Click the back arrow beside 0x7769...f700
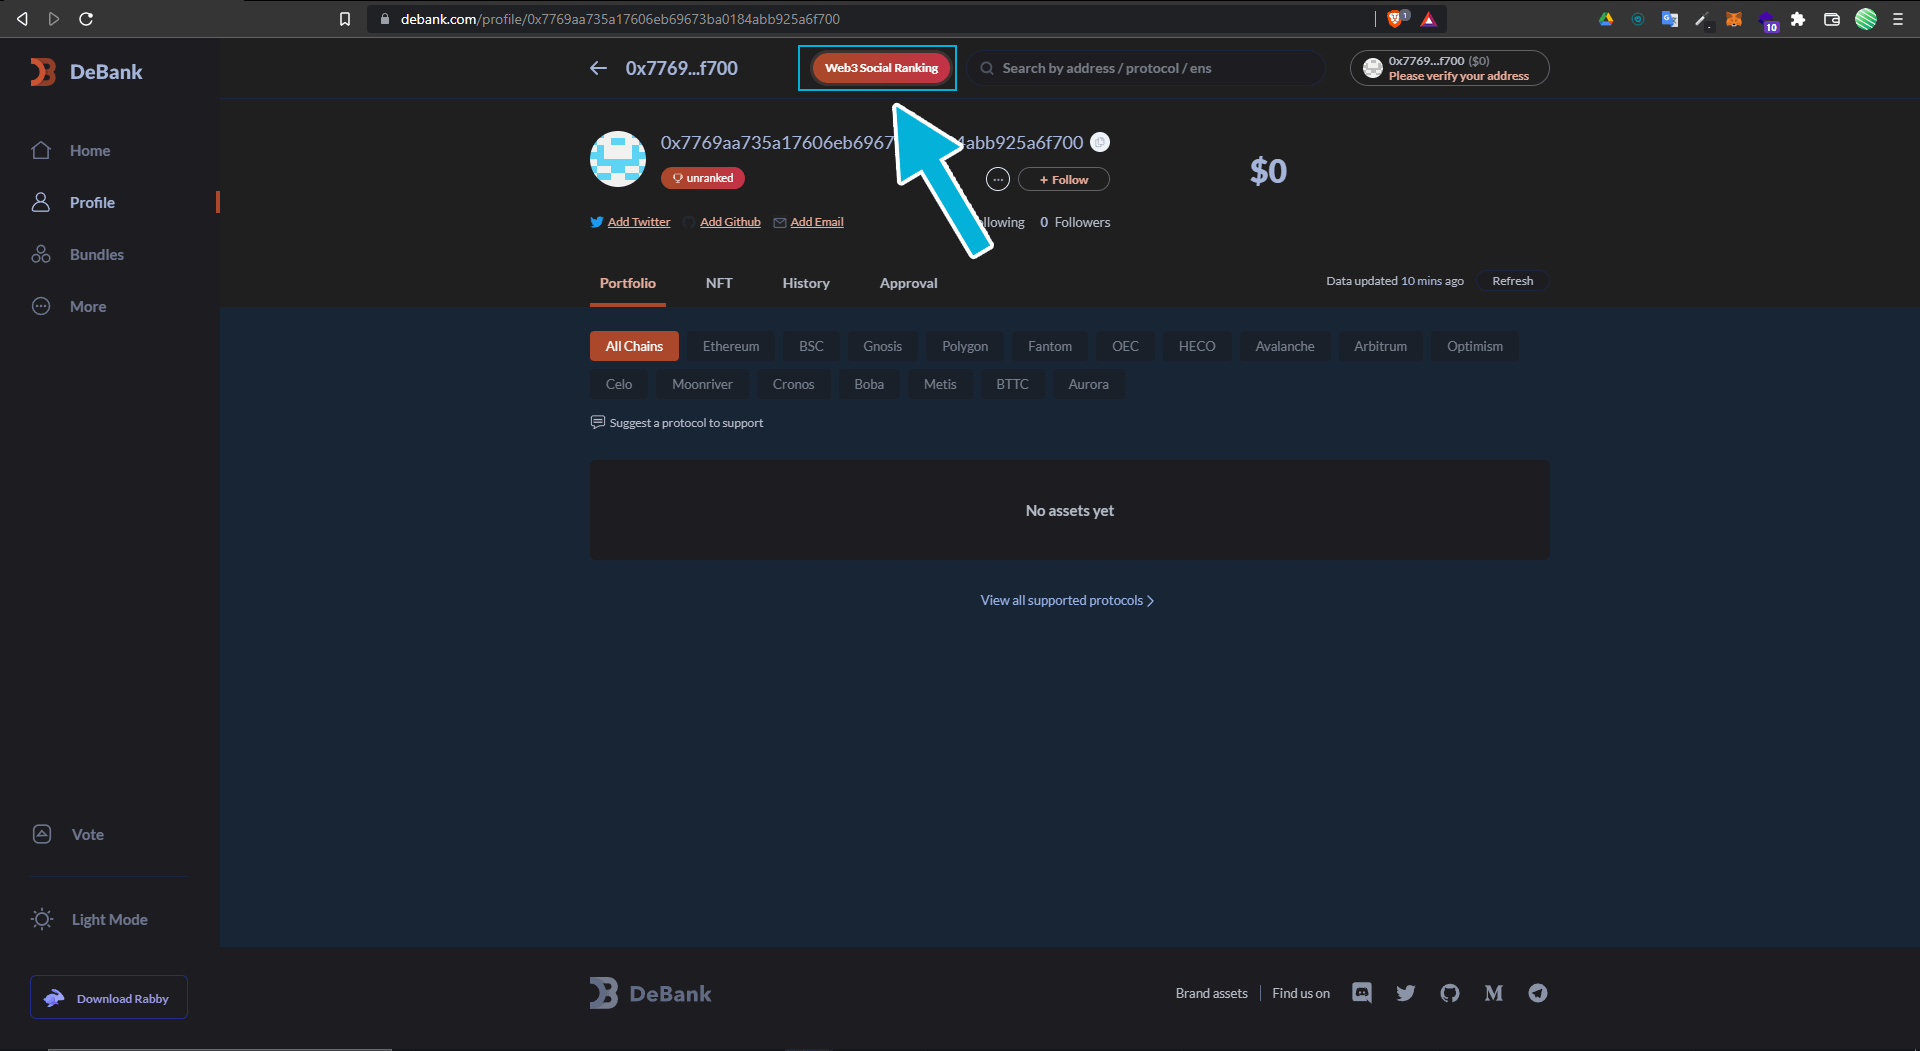Image resolution: width=1920 pixels, height=1051 pixels. point(598,68)
